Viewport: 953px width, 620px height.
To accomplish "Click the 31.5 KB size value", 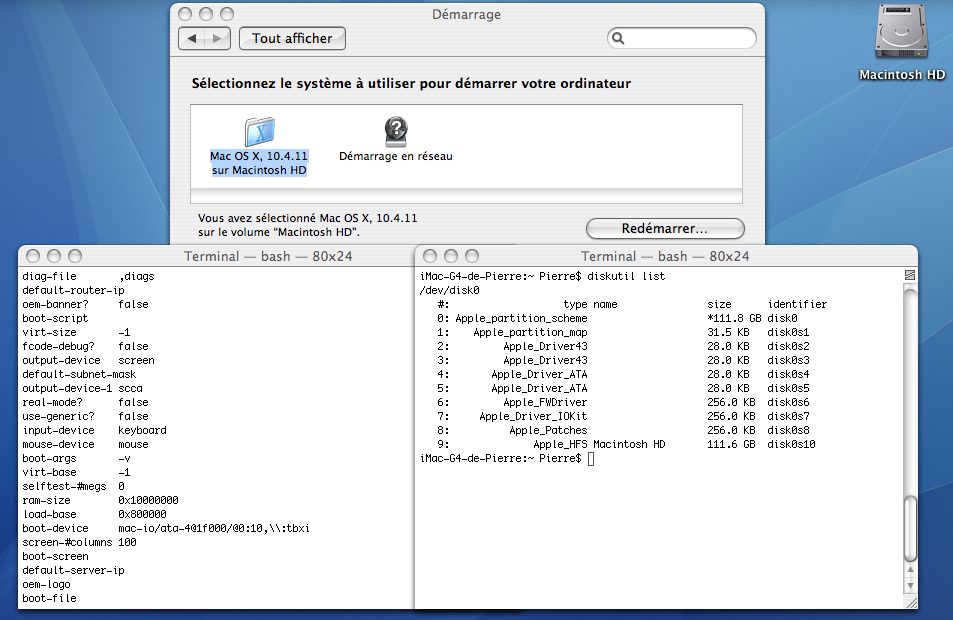I will point(728,332).
